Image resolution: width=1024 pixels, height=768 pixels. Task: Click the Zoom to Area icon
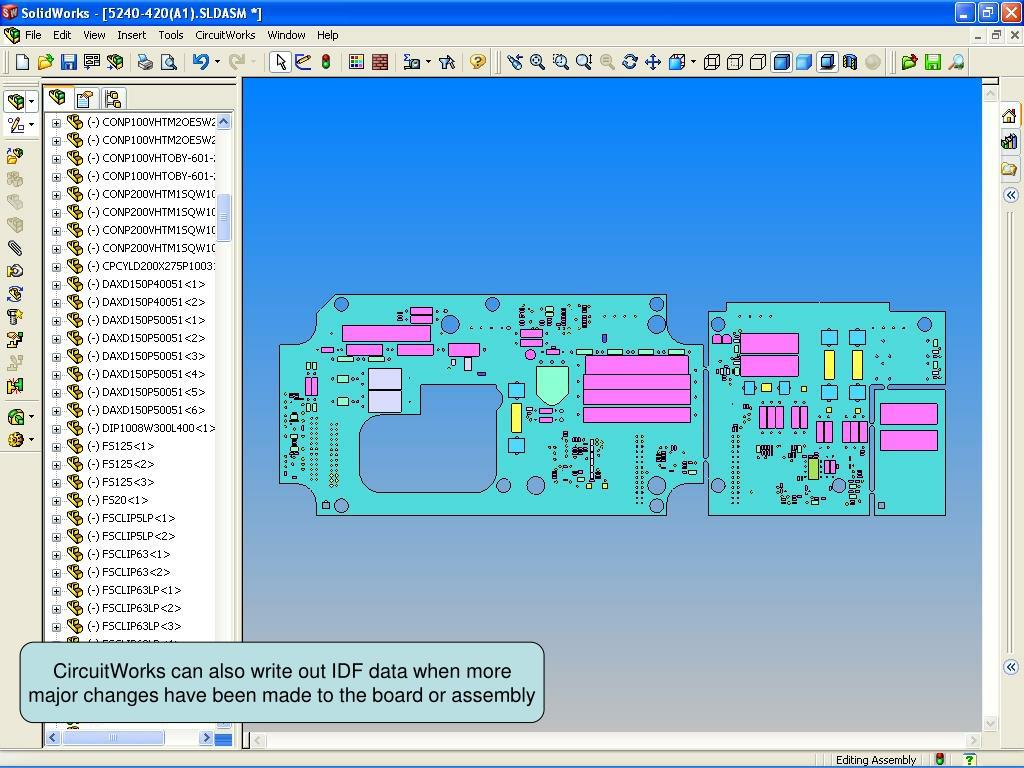point(560,62)
